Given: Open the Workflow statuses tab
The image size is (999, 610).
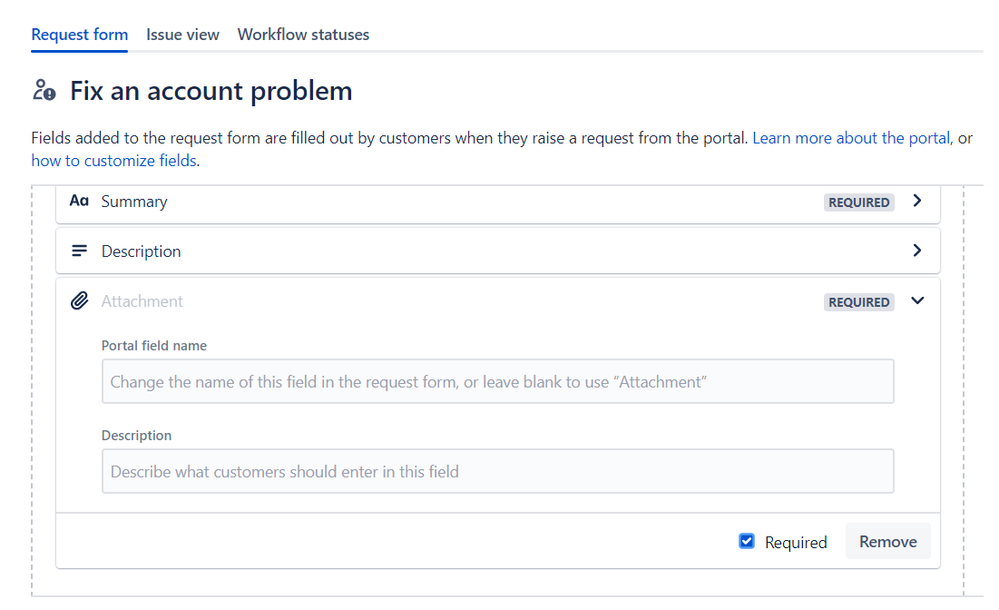Looking at the screenshot, I should point(303,34).
